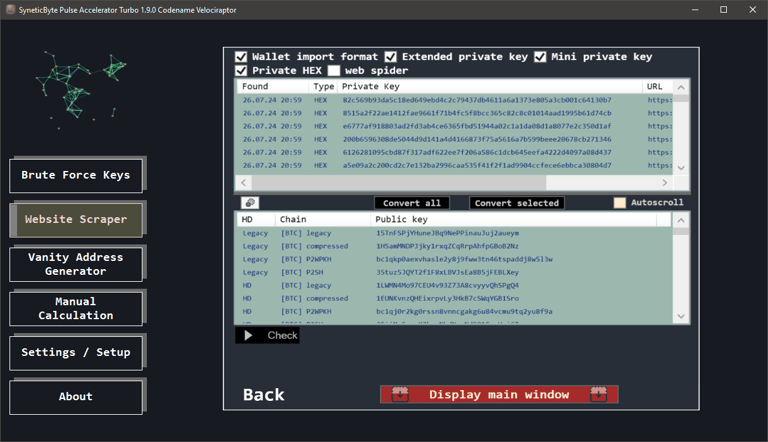
Task: Select the private key row starting a5e09a2c2
Action: (x=454, y=166)
